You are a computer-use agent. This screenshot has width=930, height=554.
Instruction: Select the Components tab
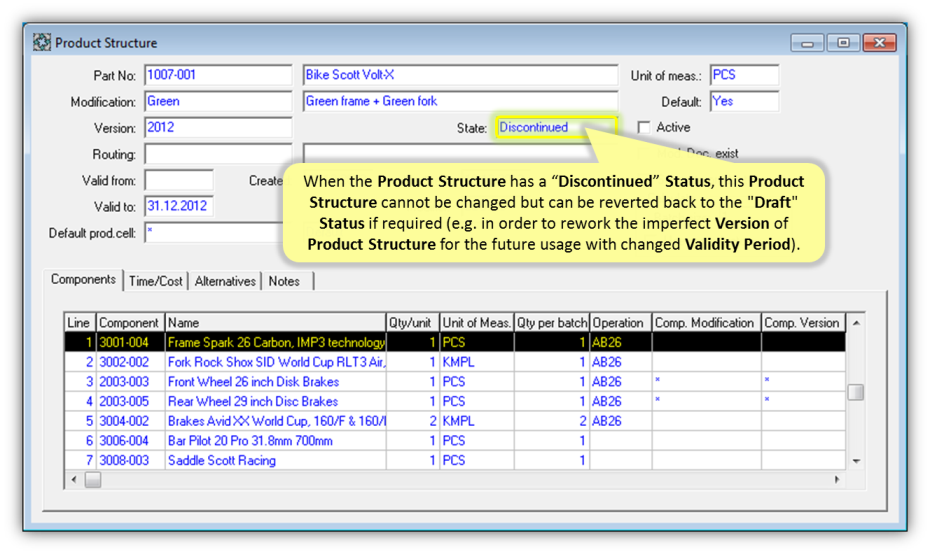pos(83,279)
